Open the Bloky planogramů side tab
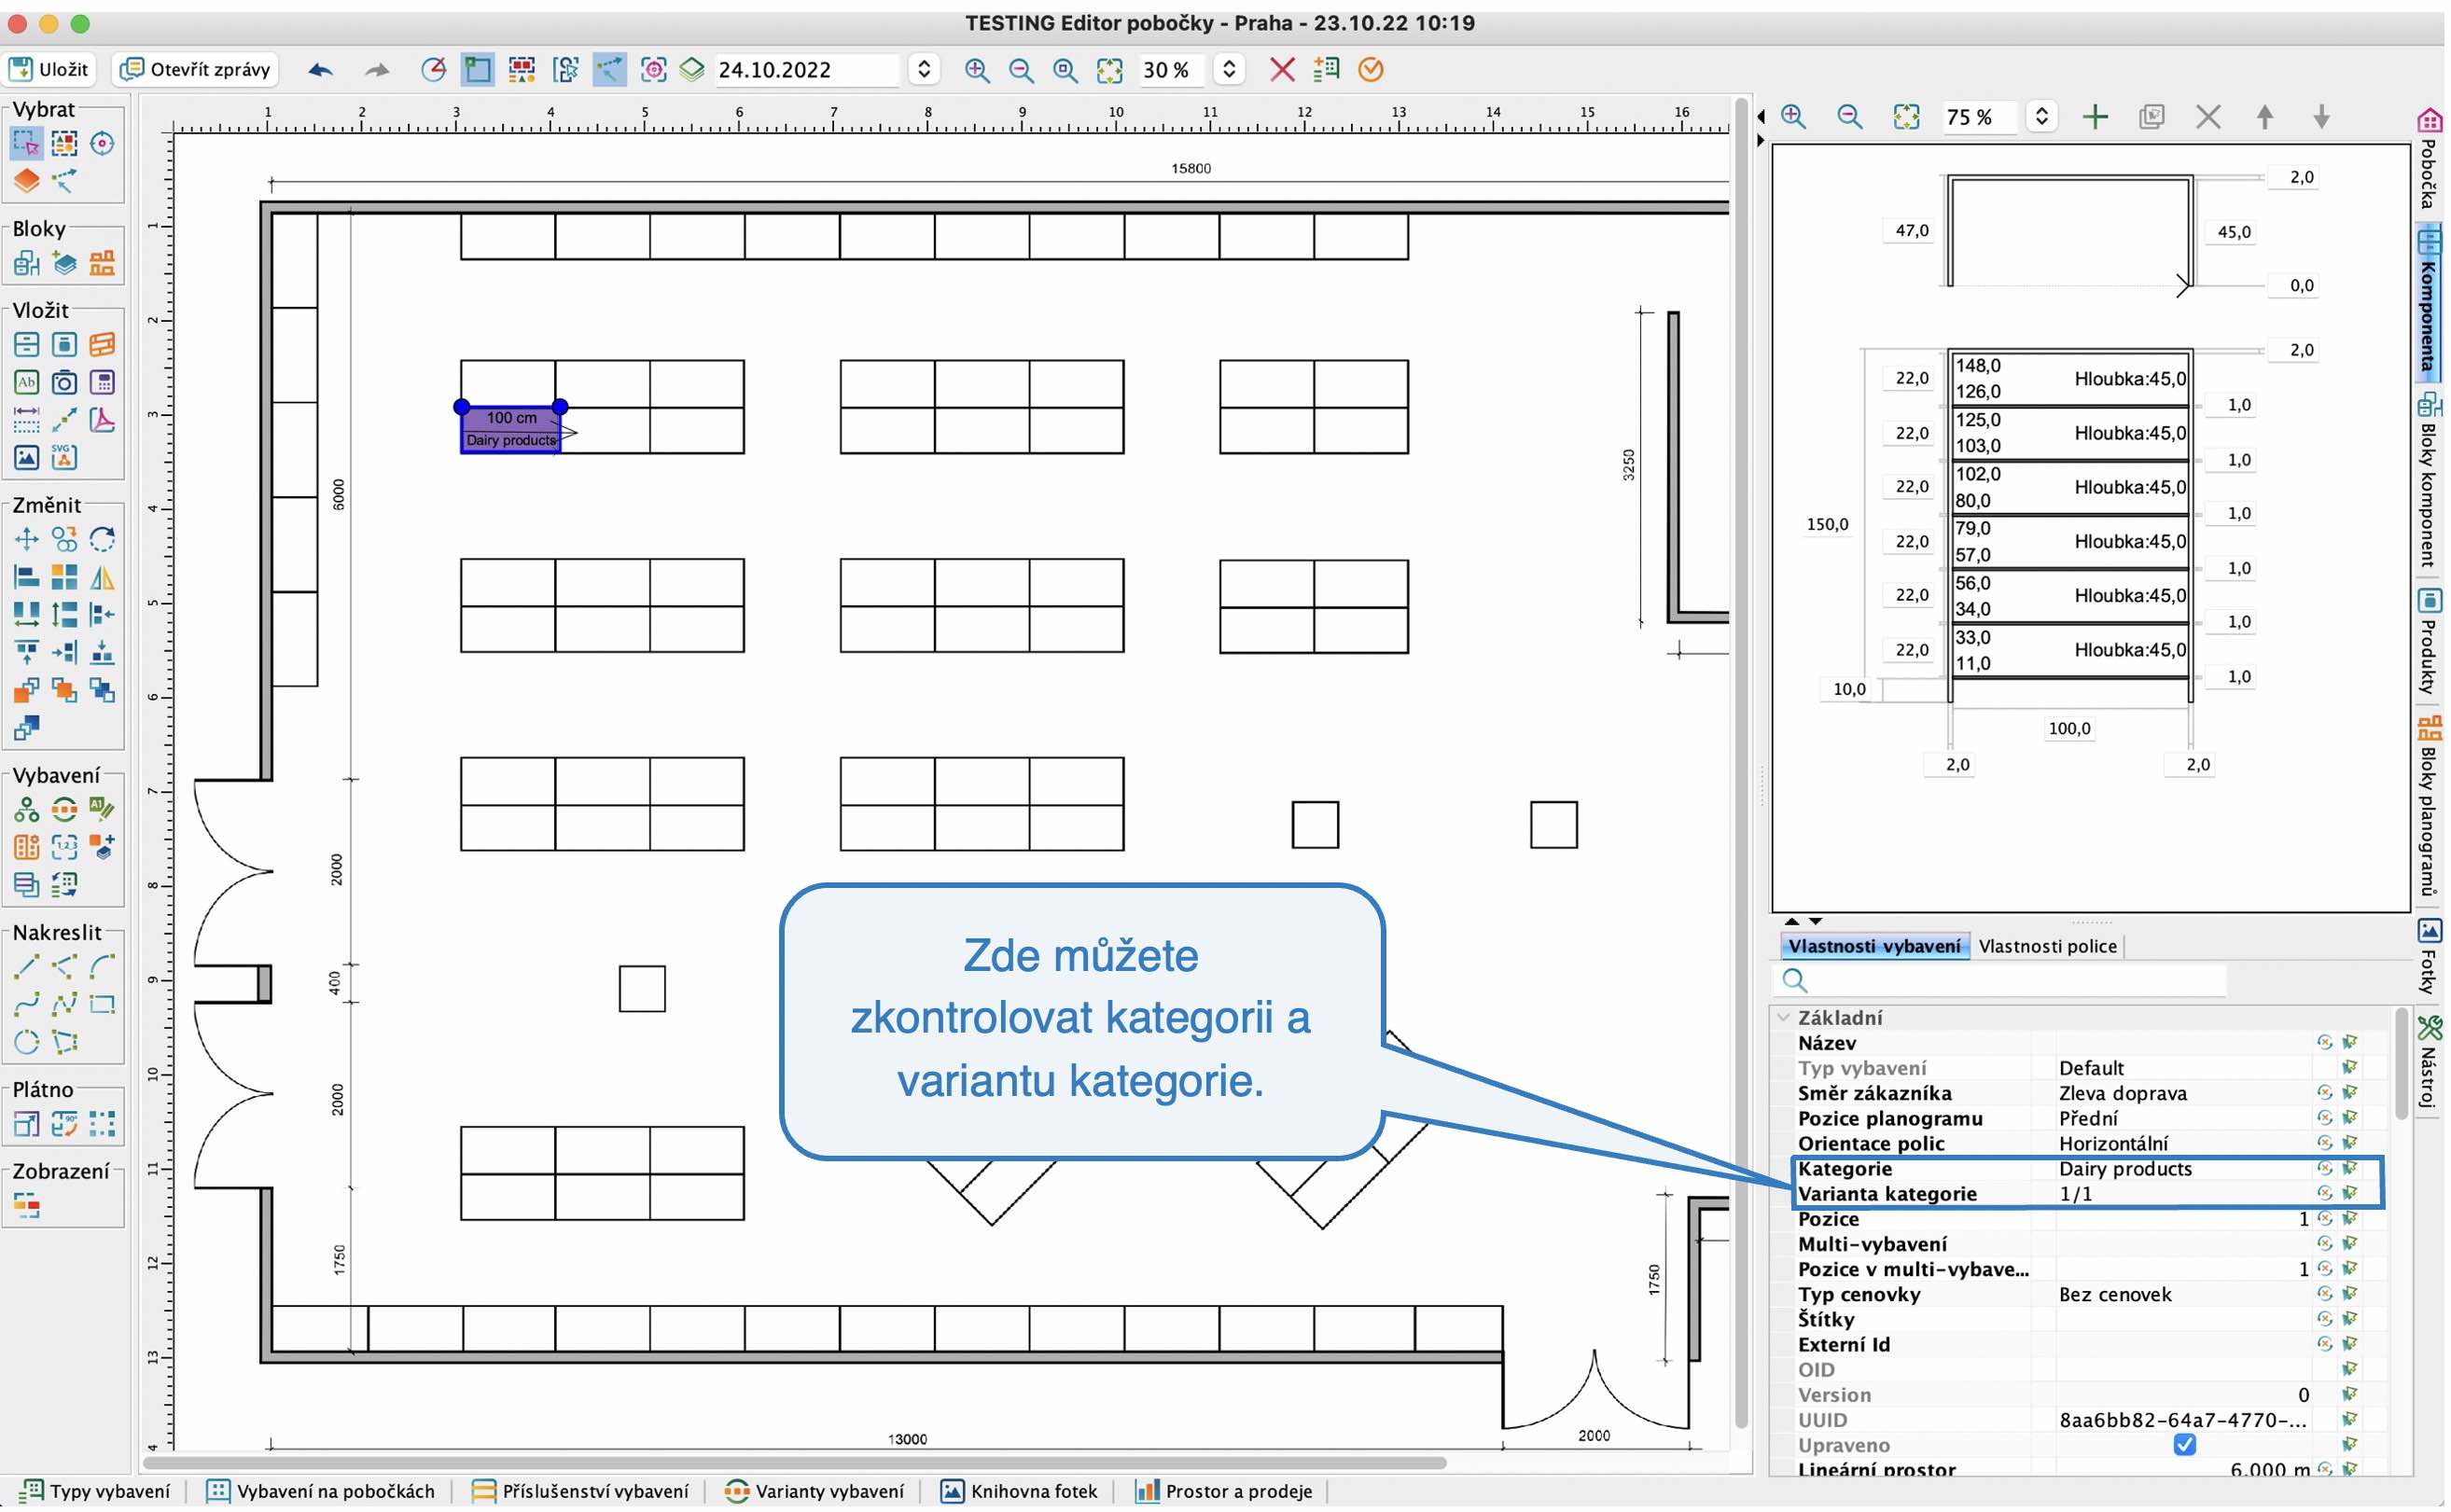2451x1512 pixels. tap(2429, 806)
